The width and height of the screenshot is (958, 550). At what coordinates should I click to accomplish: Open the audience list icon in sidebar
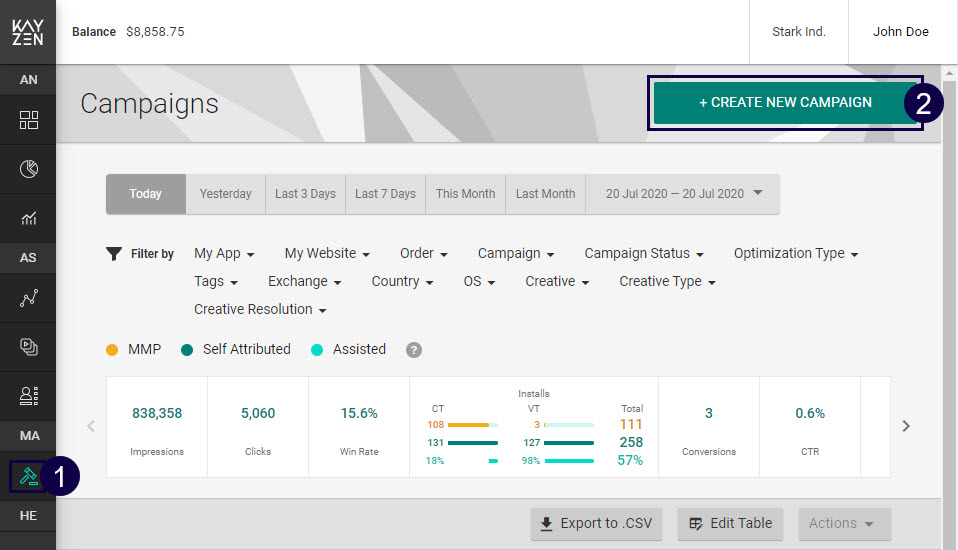(28, 395)
